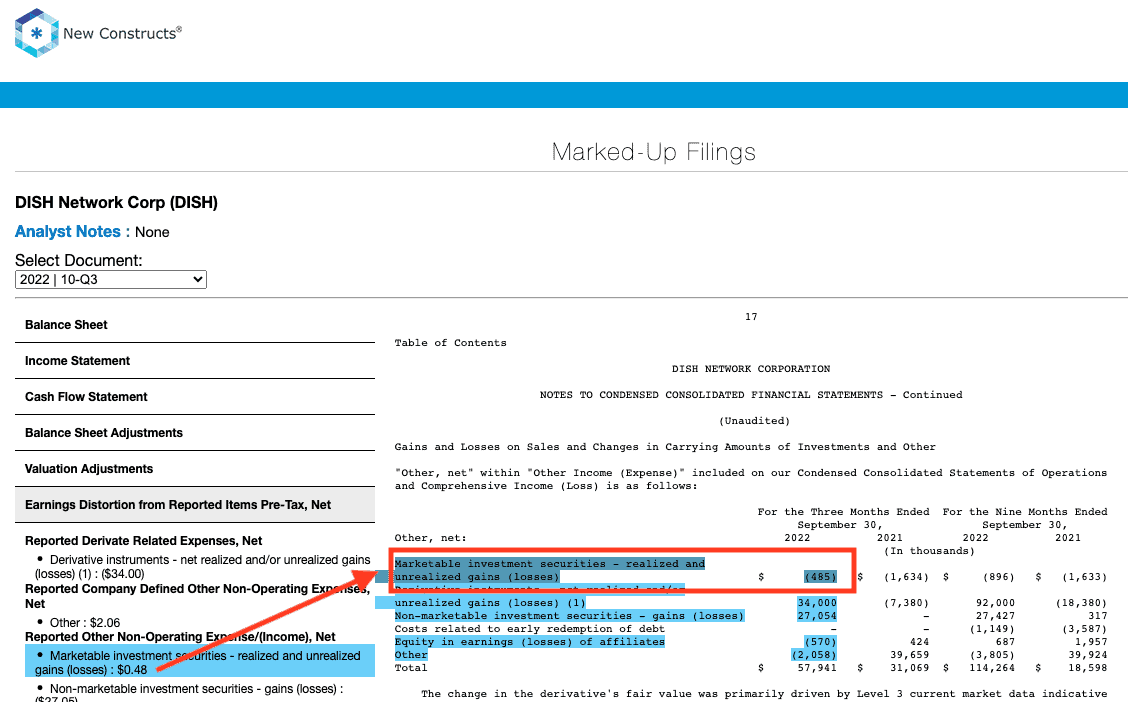Click the Table of Contents text
The image size is (1128, 702).
pyautogui.click(x=450, y=343)
